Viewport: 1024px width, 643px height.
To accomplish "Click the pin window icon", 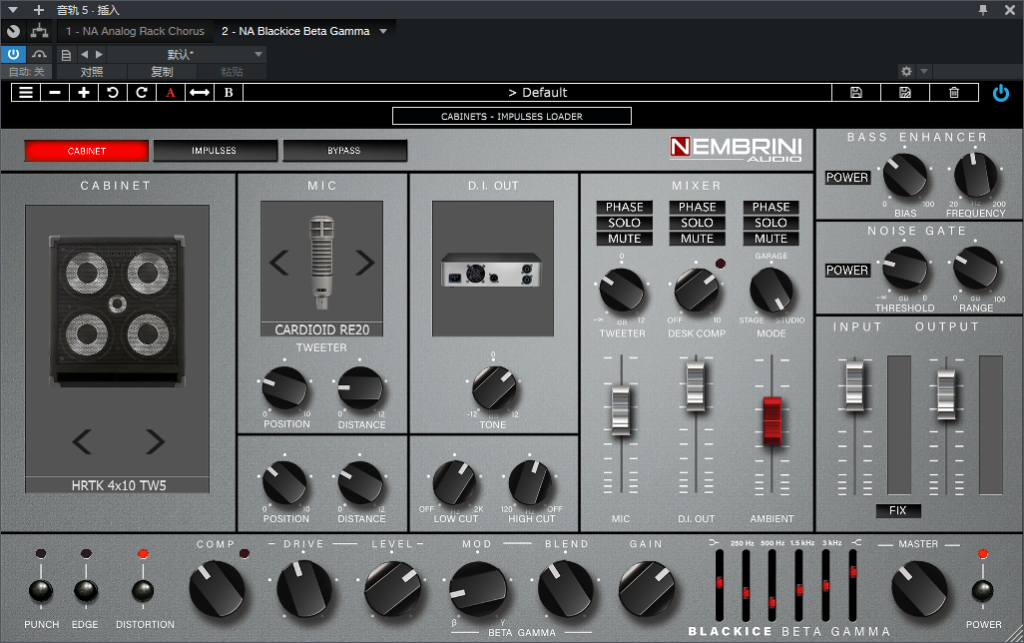I will click(x=983, y=10).
